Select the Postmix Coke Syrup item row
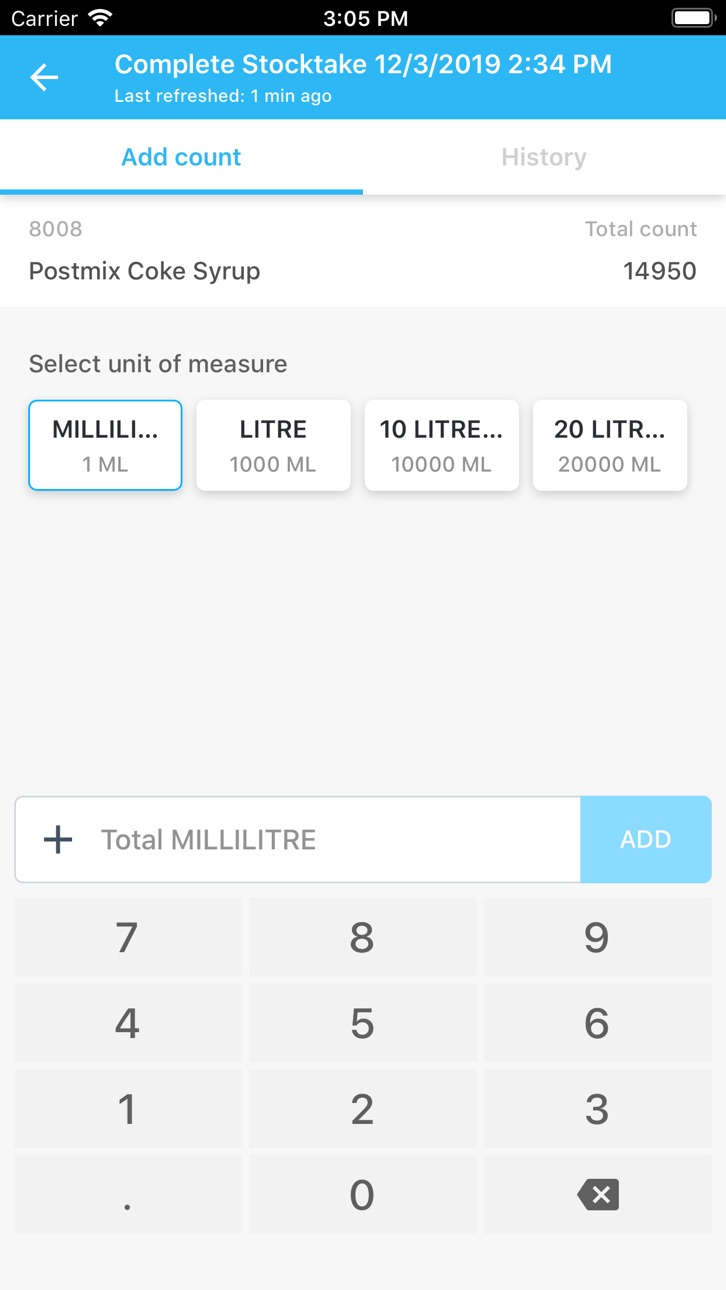 [x=363, y=251]
